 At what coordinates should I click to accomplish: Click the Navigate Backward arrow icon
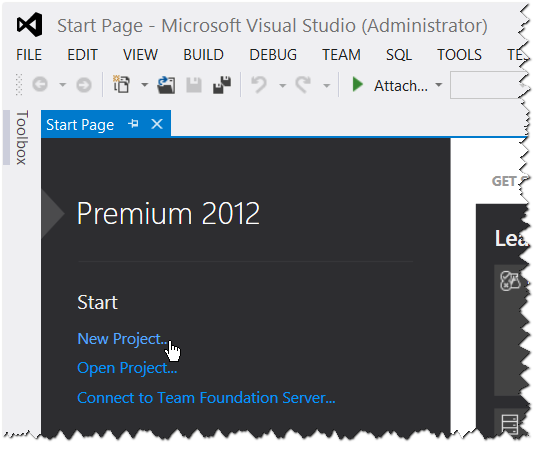pyautogui.click(x=40, y=85)
